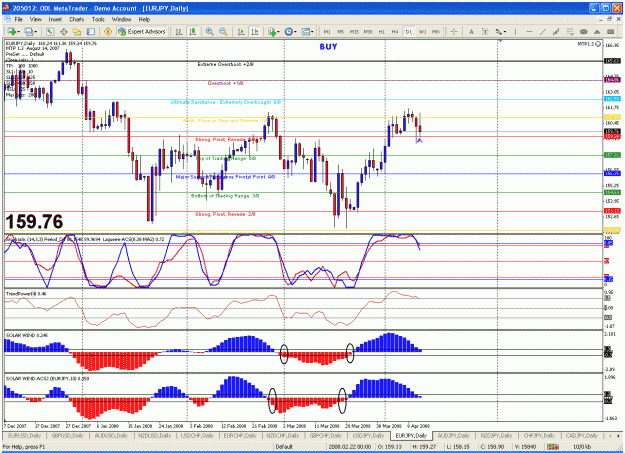The image size is (625, 453).
Task: Click the Arrows drawing tool icon
Action: click(499, 32)
